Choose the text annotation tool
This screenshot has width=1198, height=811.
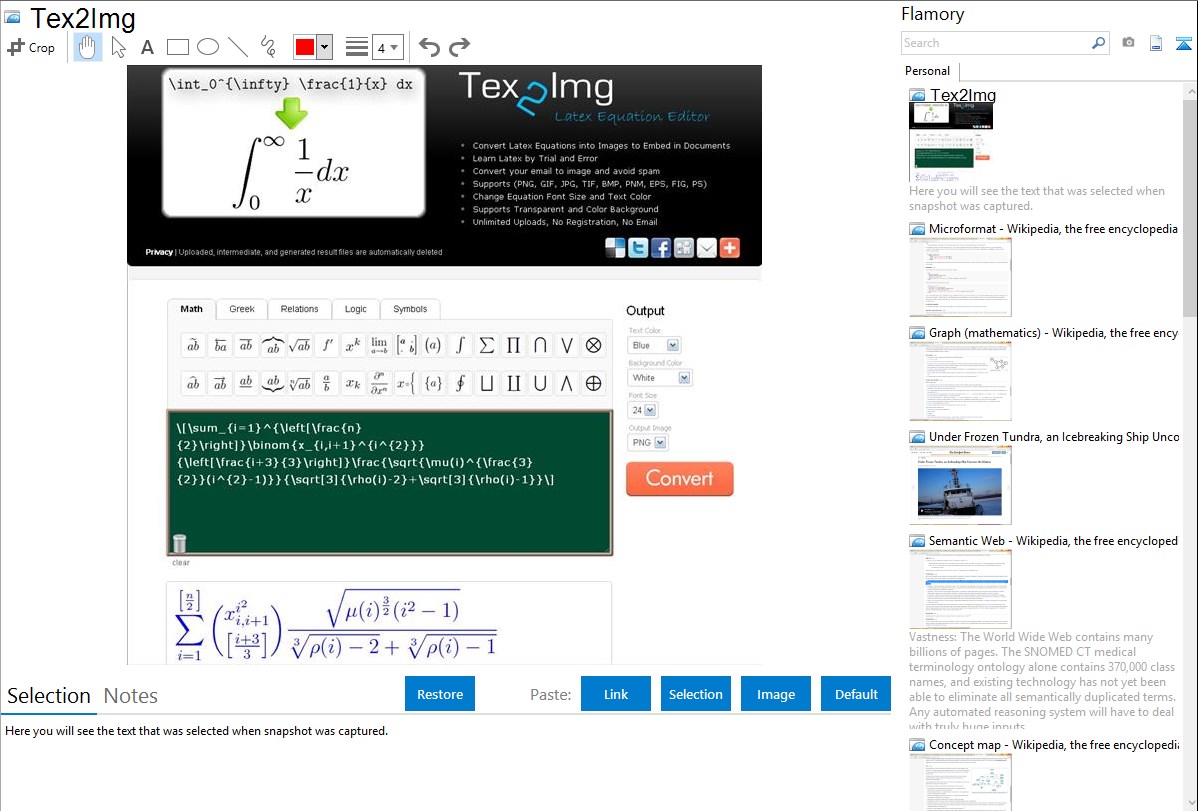click(147, 47)
